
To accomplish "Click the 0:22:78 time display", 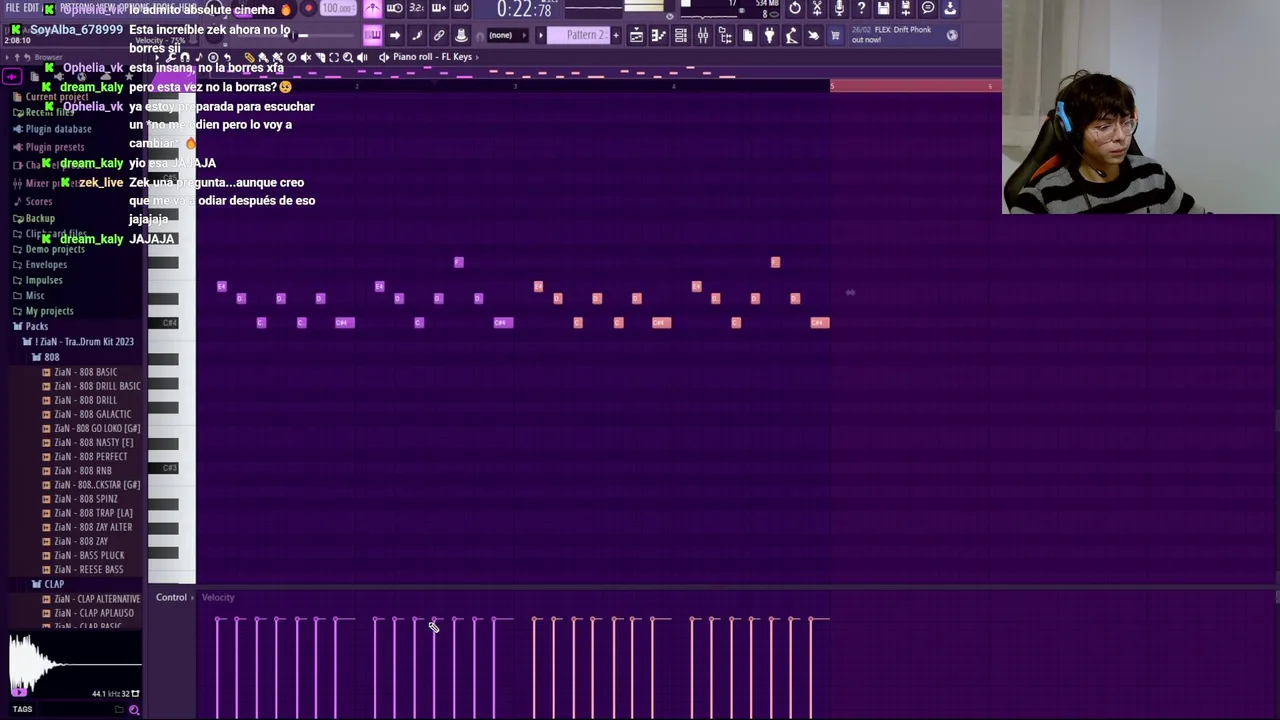I will click(524, 9).
